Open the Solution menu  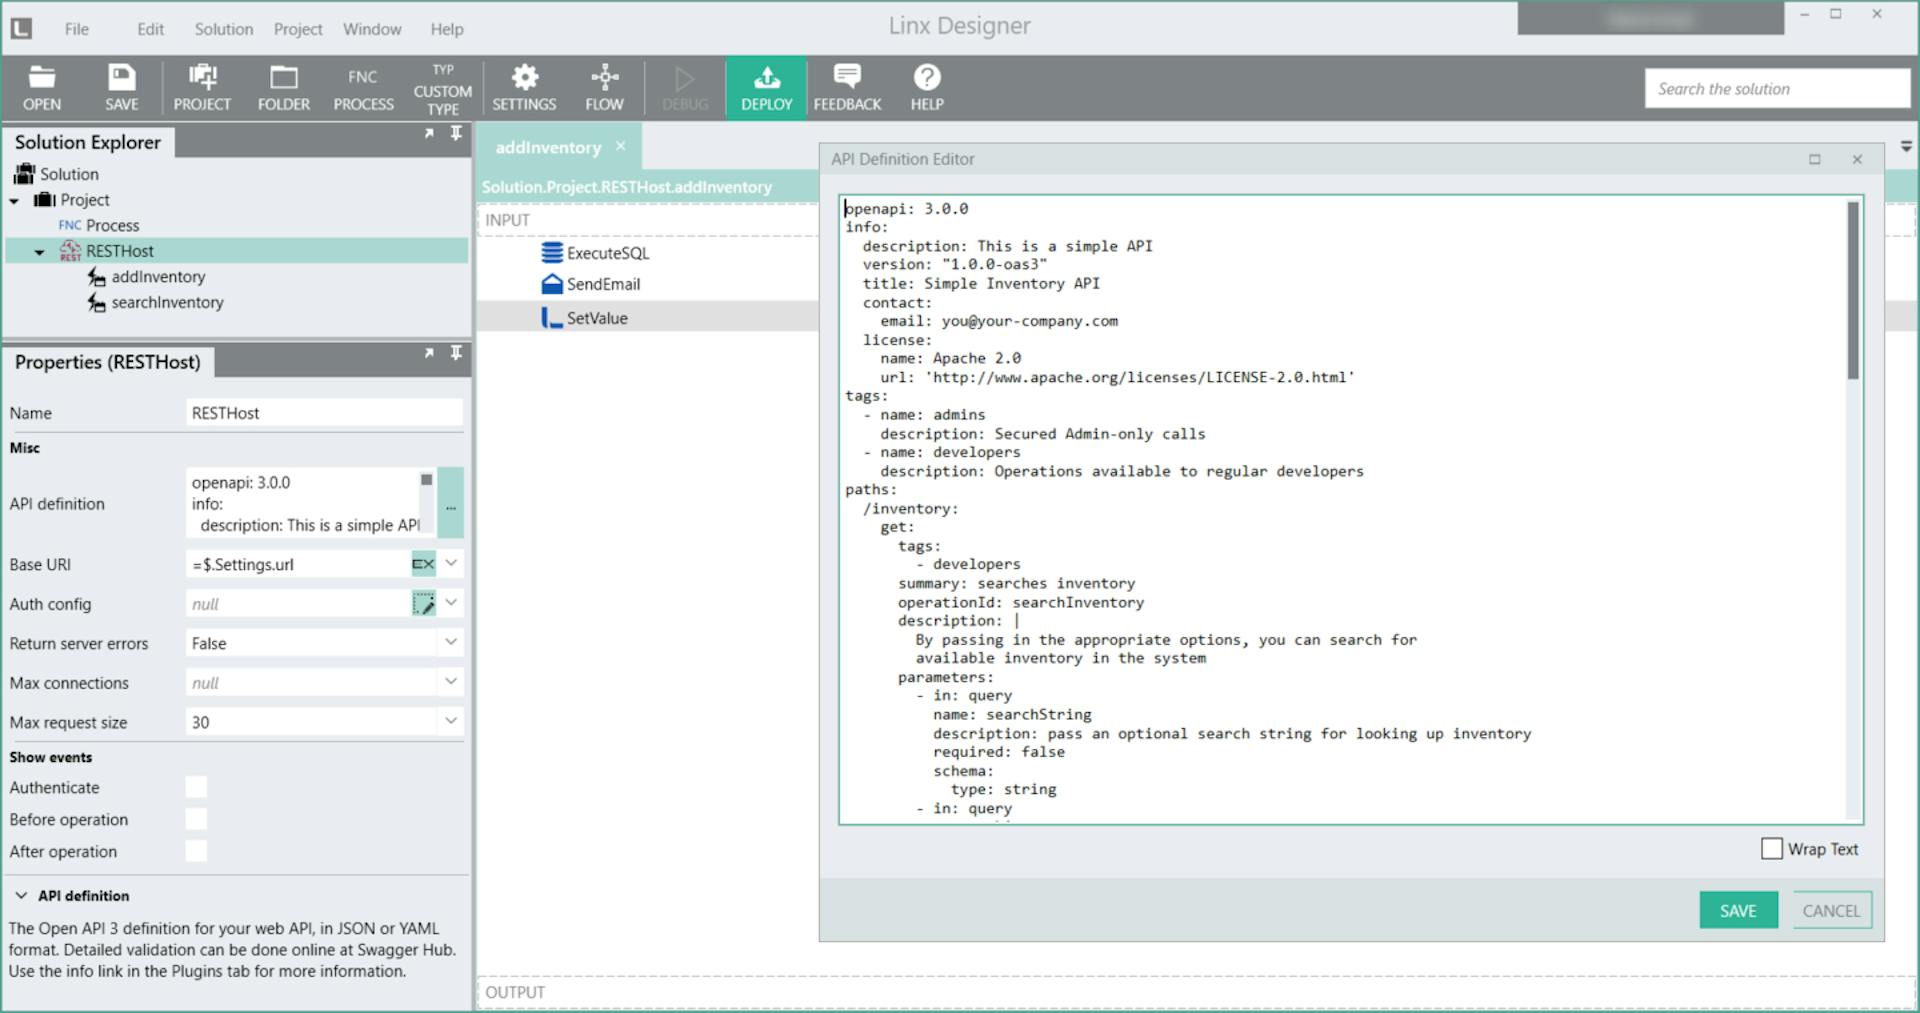pos(223,28)
